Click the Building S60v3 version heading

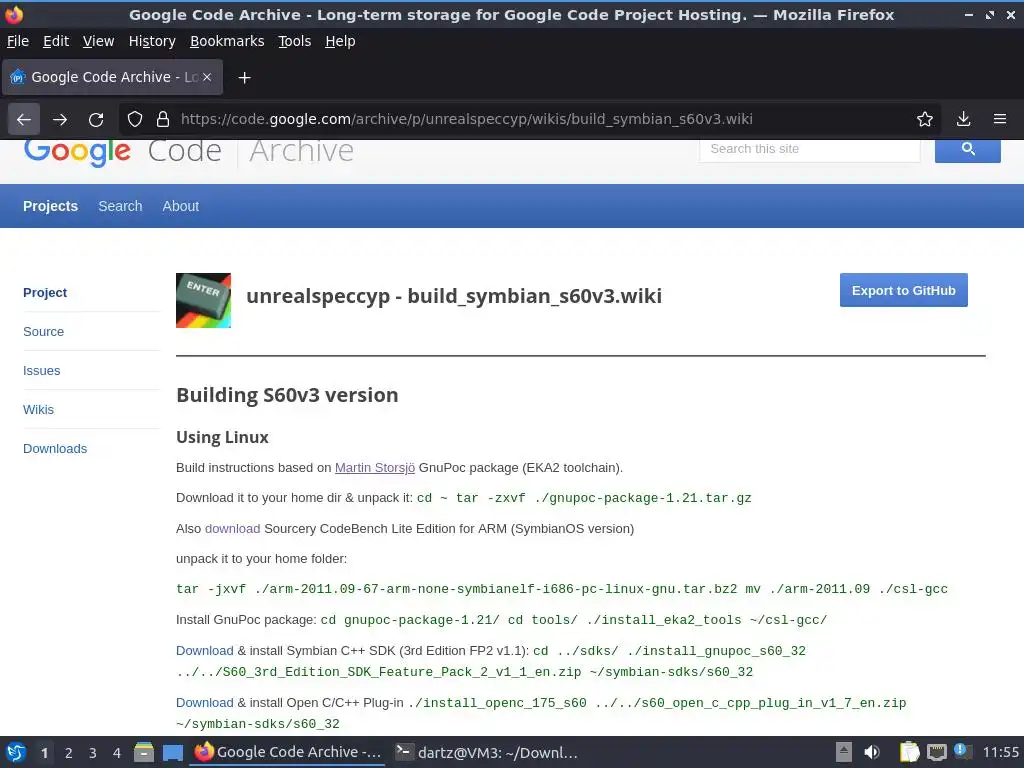[287, 395]
